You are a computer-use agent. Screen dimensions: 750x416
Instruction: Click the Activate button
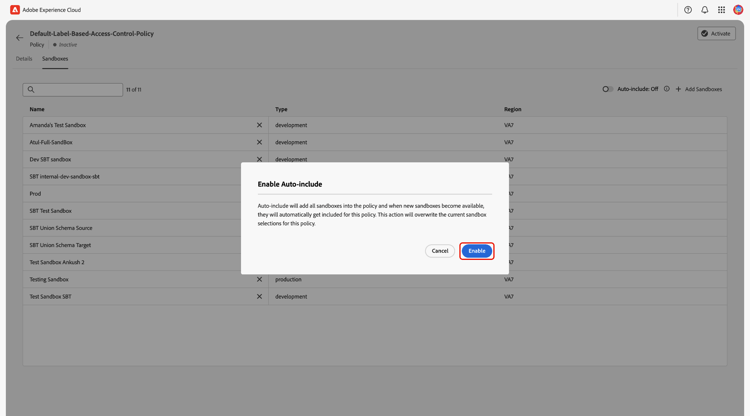[x=716, y=33]
